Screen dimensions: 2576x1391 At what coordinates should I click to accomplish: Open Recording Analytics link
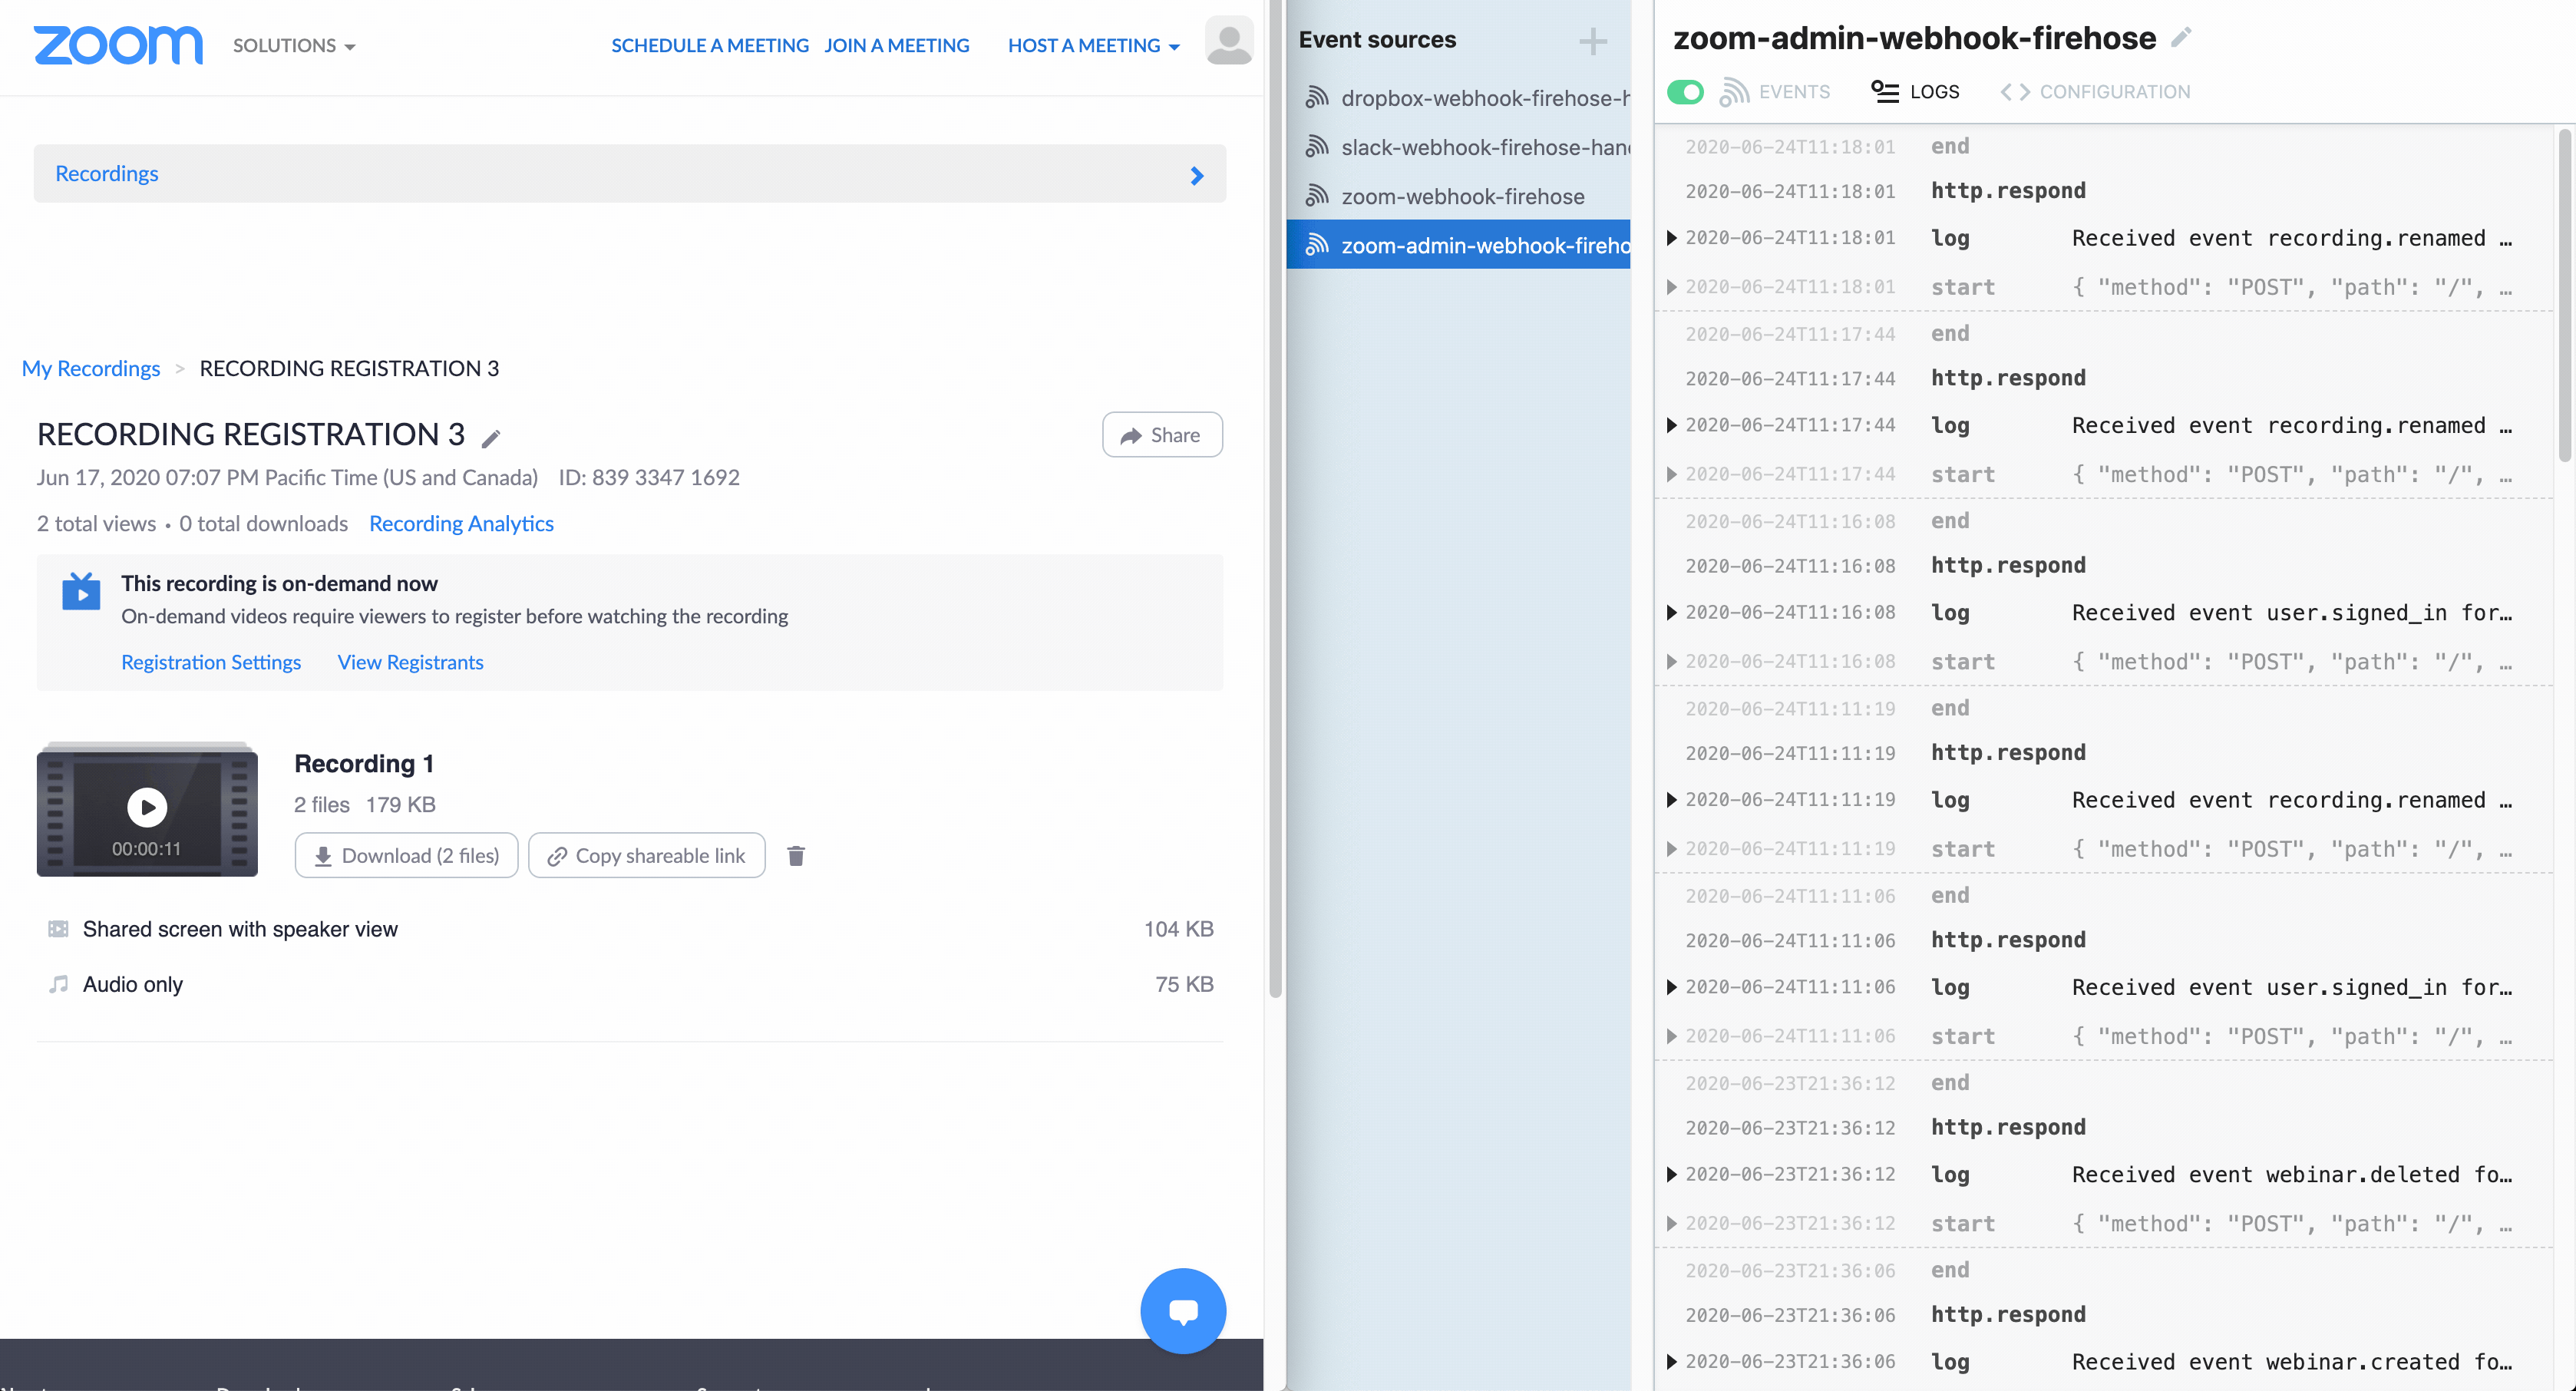click(461, 524)
